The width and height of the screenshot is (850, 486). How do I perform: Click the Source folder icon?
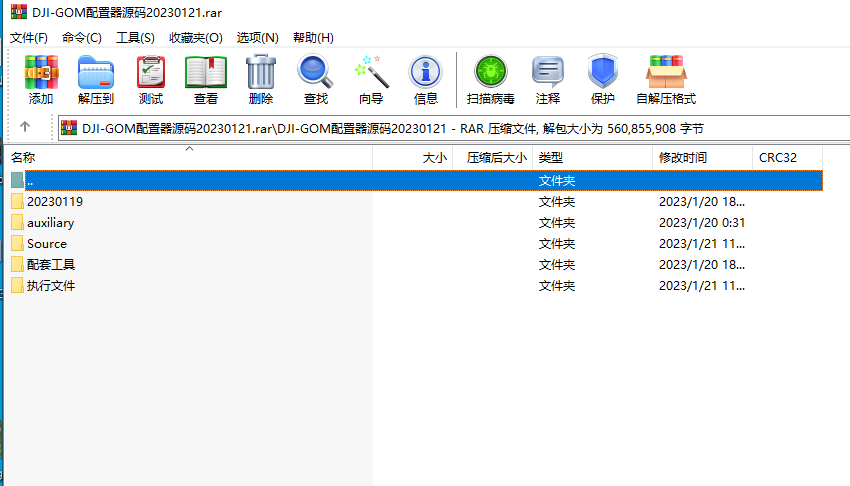(x=17, y=244)
